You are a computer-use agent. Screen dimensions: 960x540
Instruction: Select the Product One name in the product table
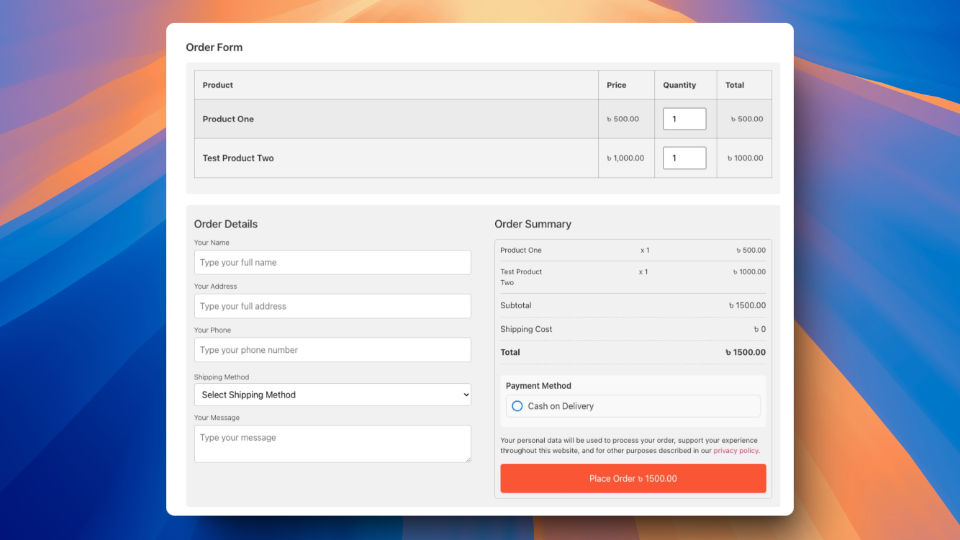228,119
